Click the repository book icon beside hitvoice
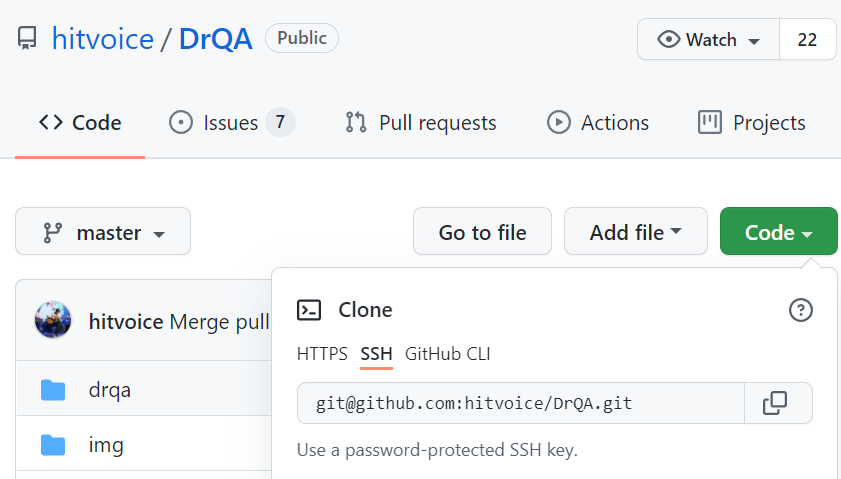The image size is (841, 479). coord(27,39)
